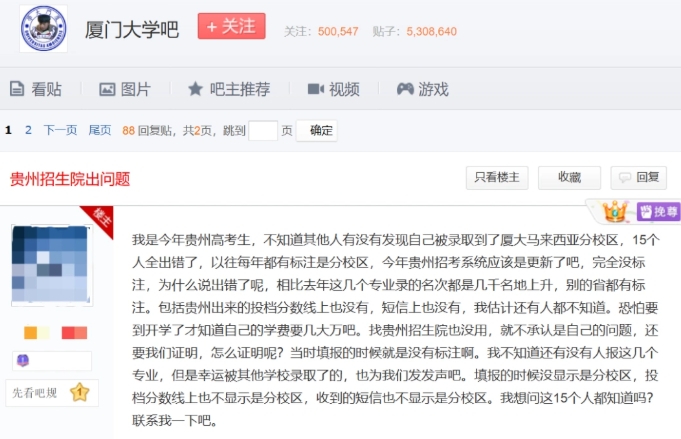681x439 pixels.
Task: Click the 图片 picture icon
Action: pos(107,89)
